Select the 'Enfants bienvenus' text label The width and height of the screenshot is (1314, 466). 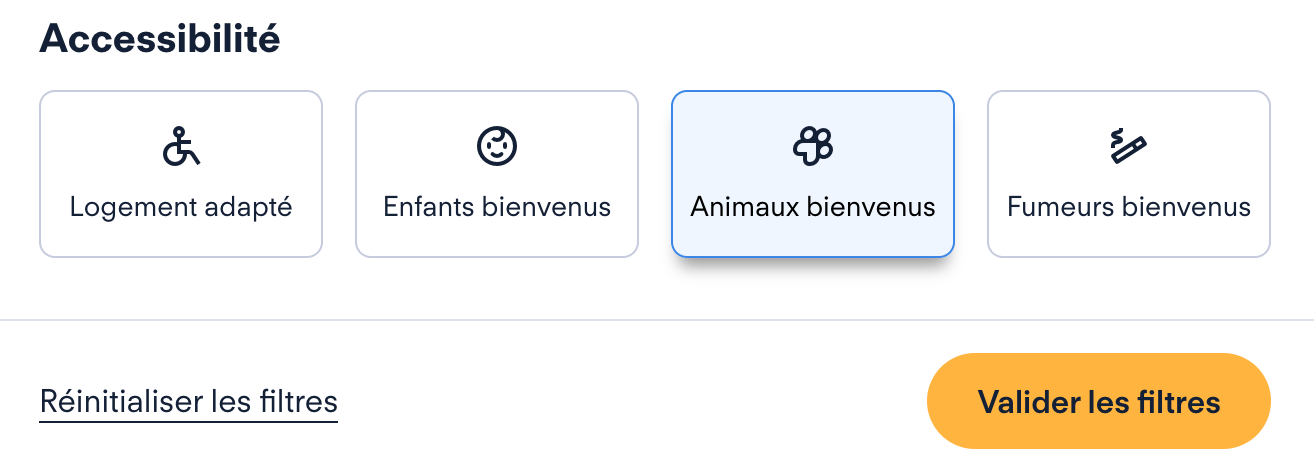pos(497,208)
